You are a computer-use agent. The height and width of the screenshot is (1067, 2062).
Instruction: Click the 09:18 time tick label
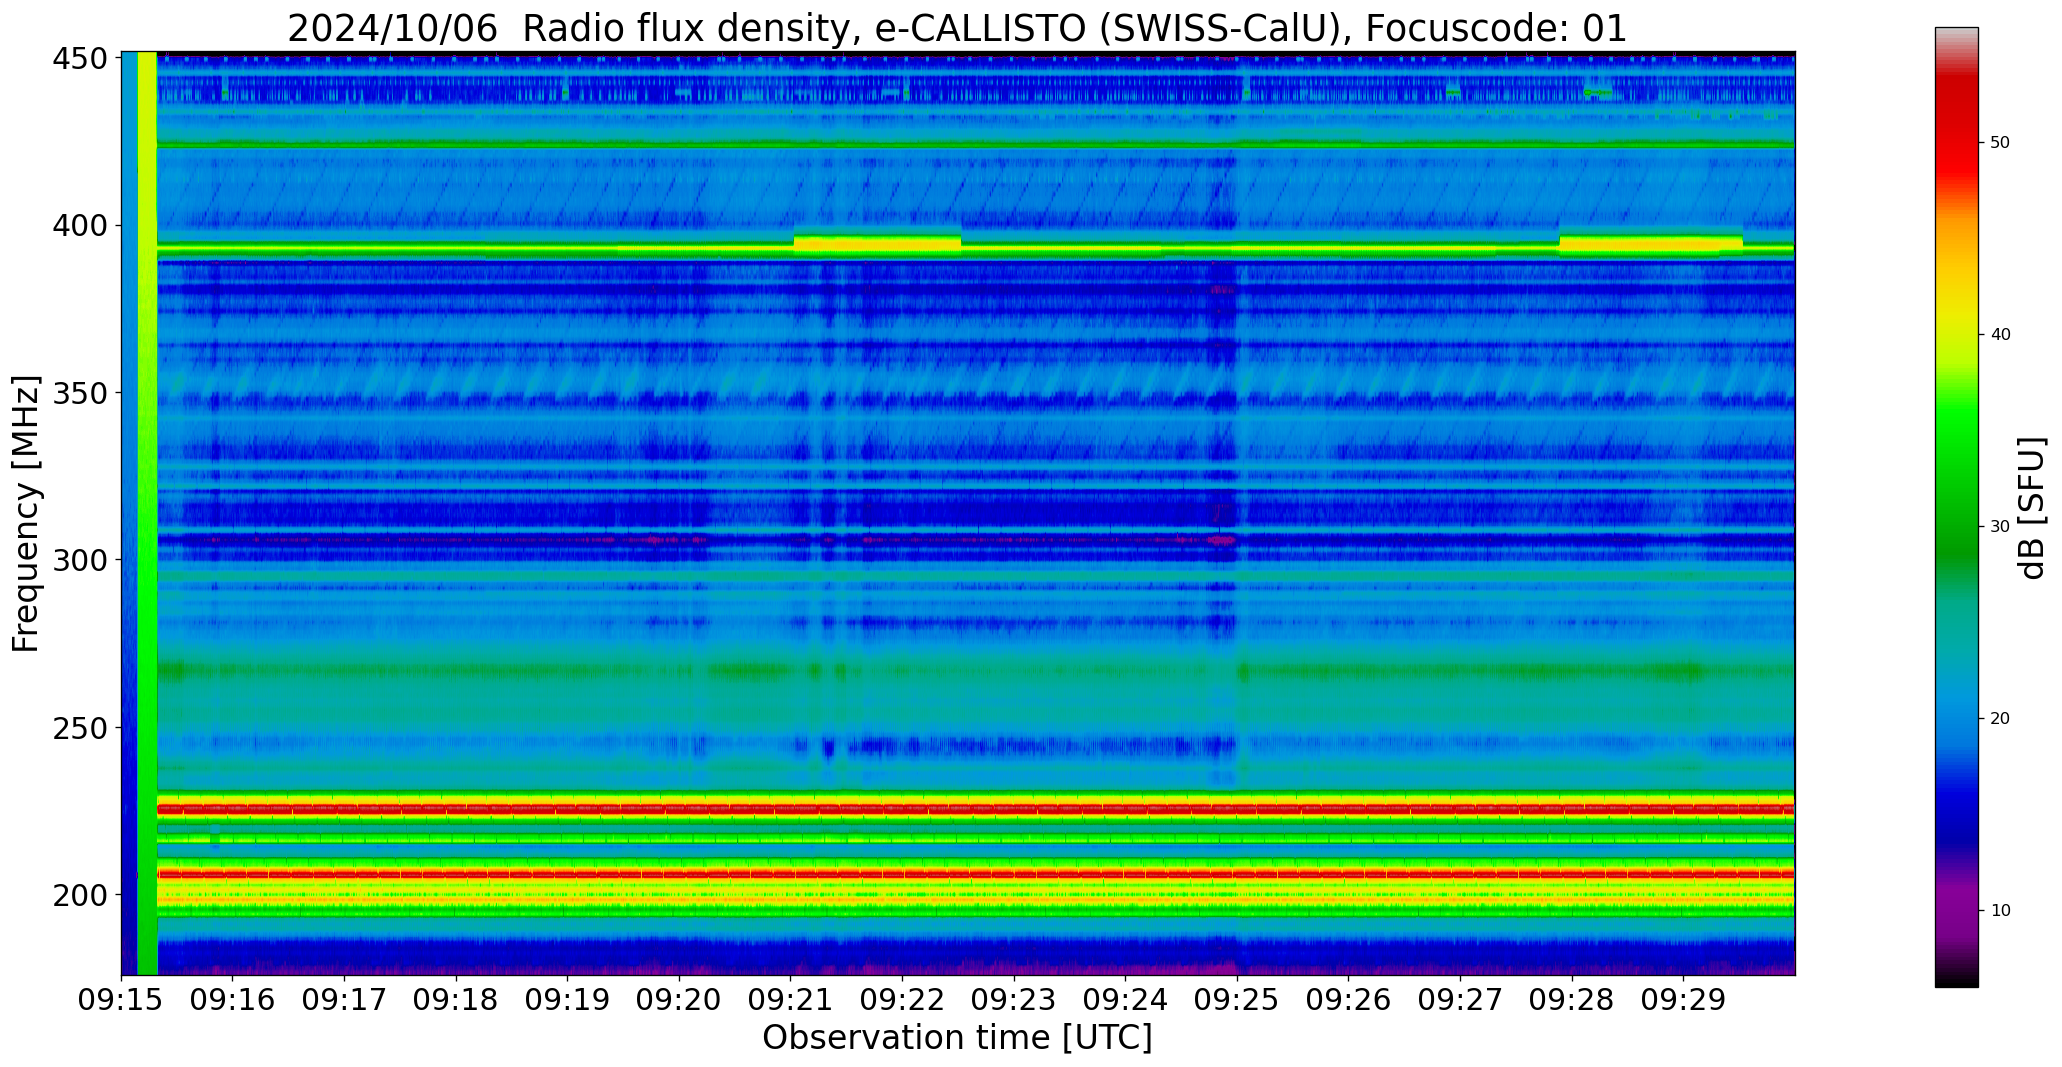456,1000
